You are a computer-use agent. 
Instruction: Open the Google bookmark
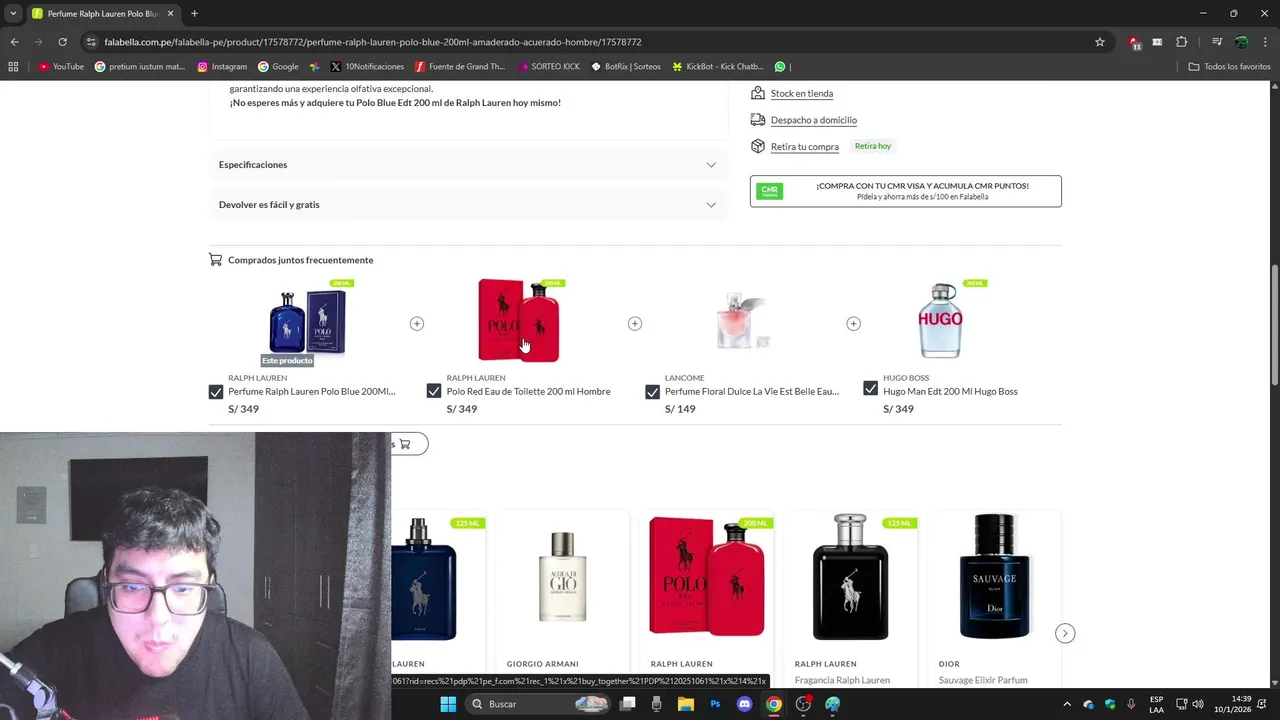(278, 67)
